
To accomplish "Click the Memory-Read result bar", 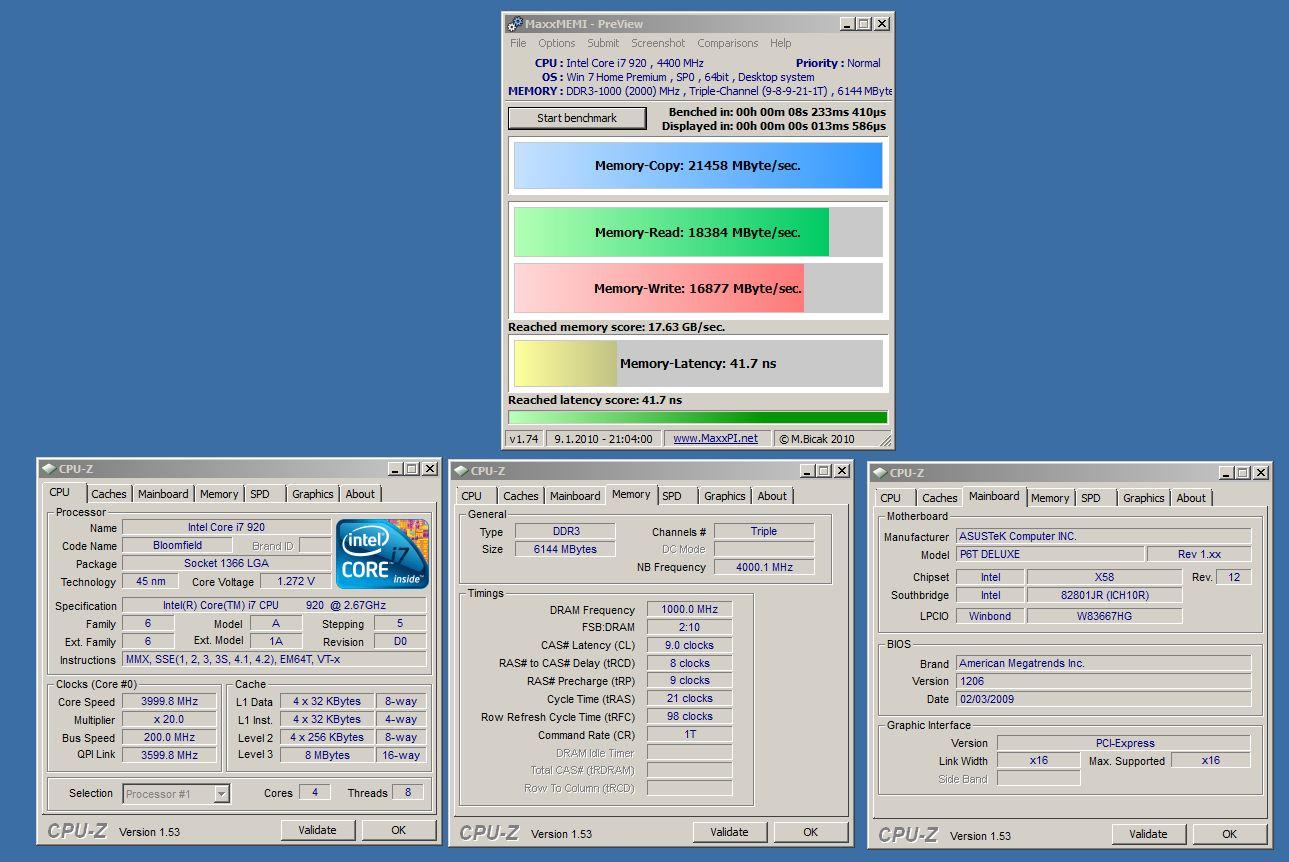I will 698,232.
